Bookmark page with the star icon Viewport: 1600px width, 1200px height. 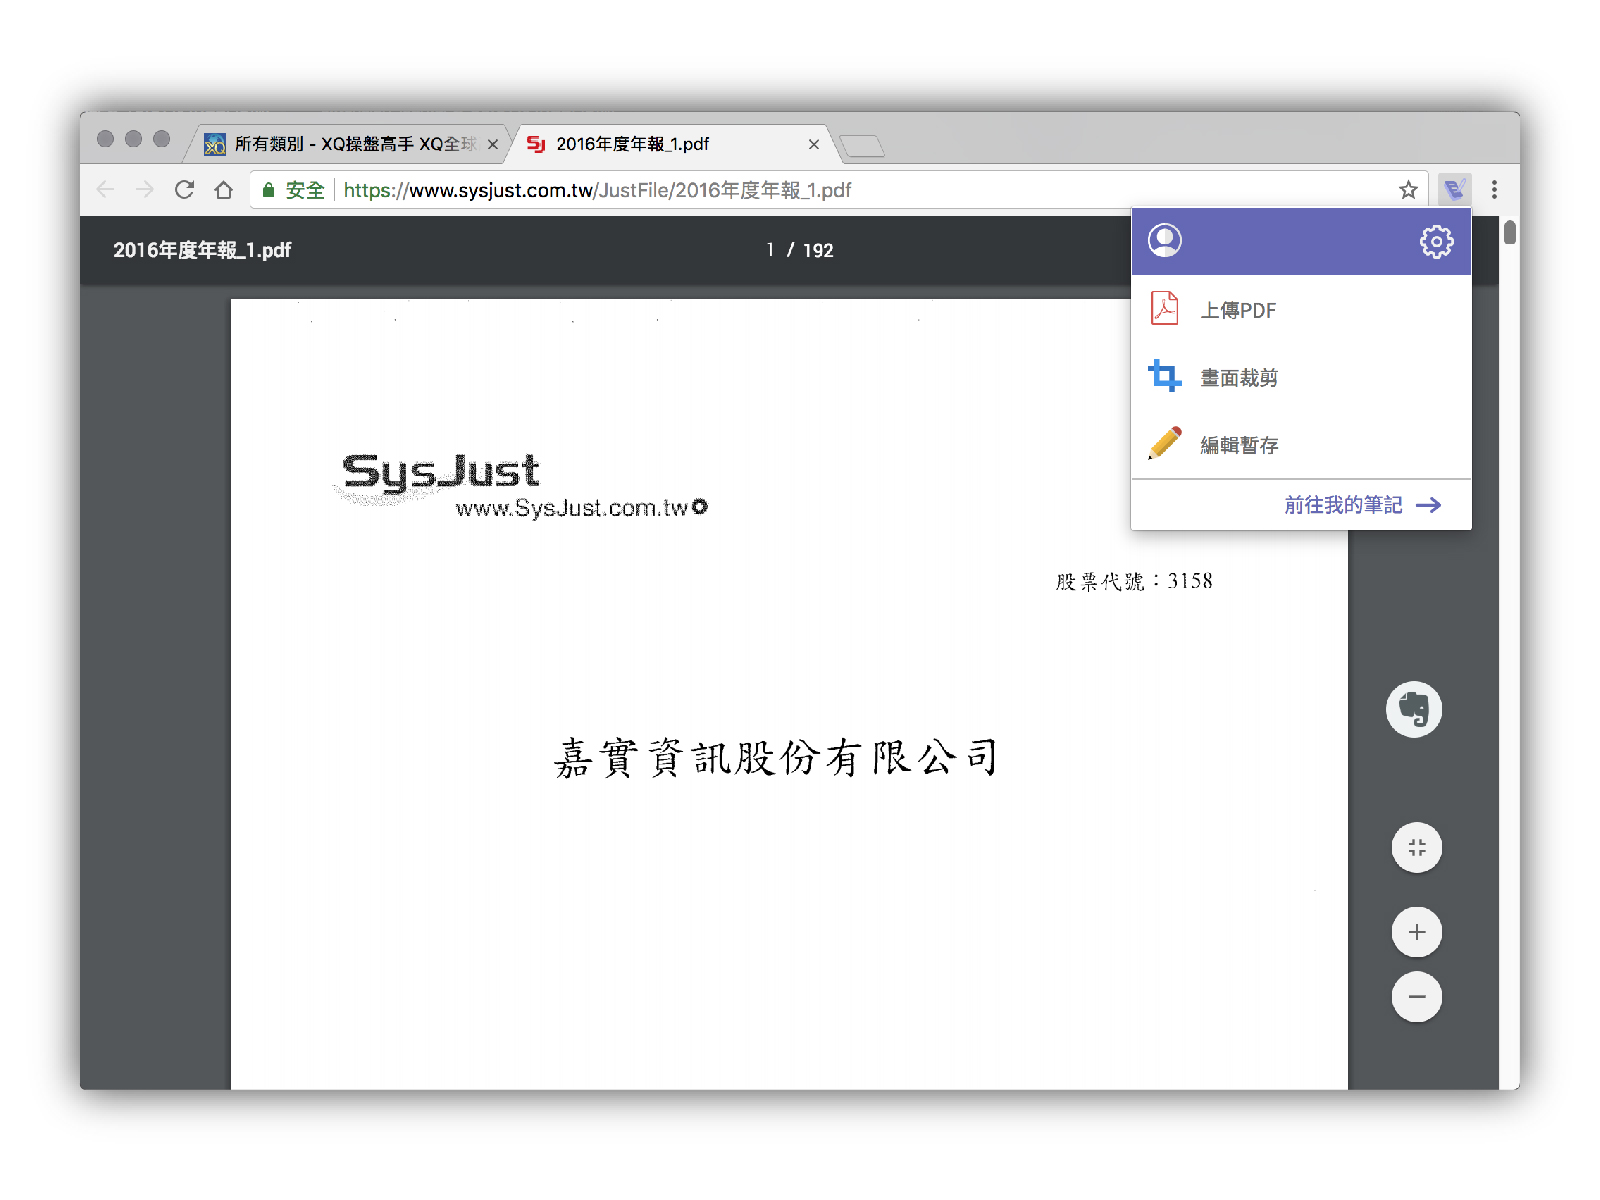pyautogui.click(x=1408, y=190)
